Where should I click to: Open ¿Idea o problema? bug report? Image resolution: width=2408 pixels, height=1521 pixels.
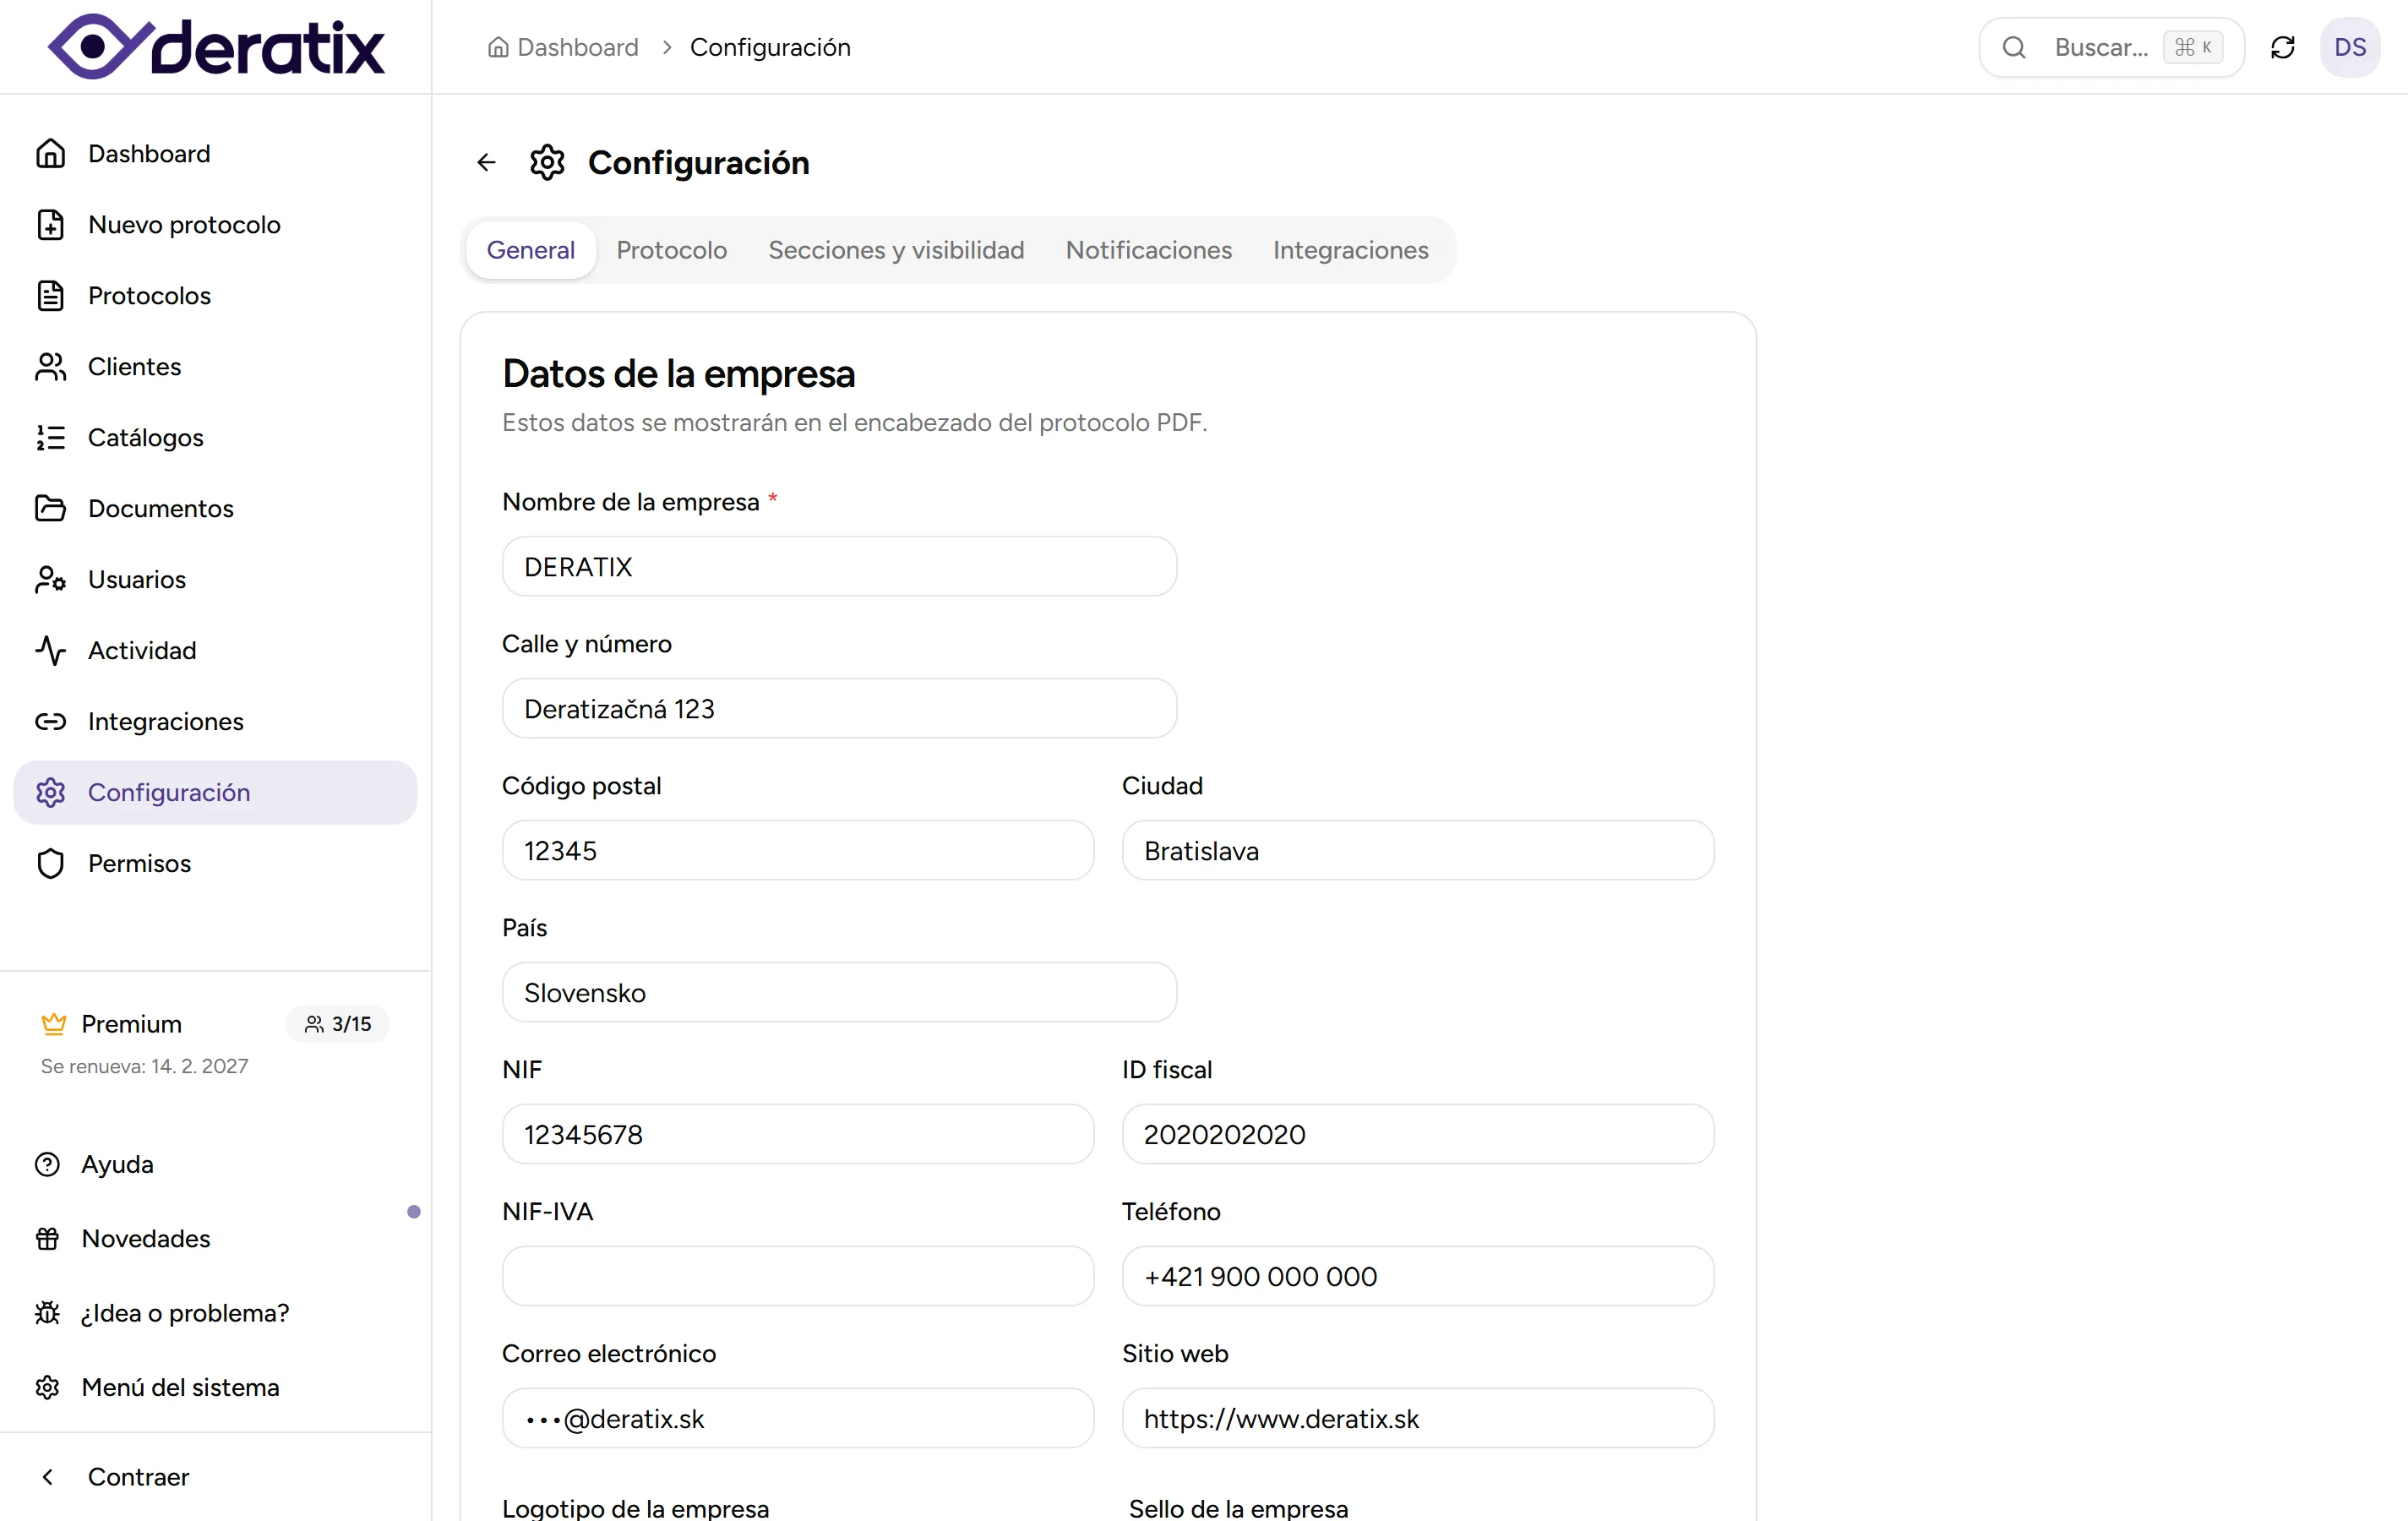coord(185,1313)
